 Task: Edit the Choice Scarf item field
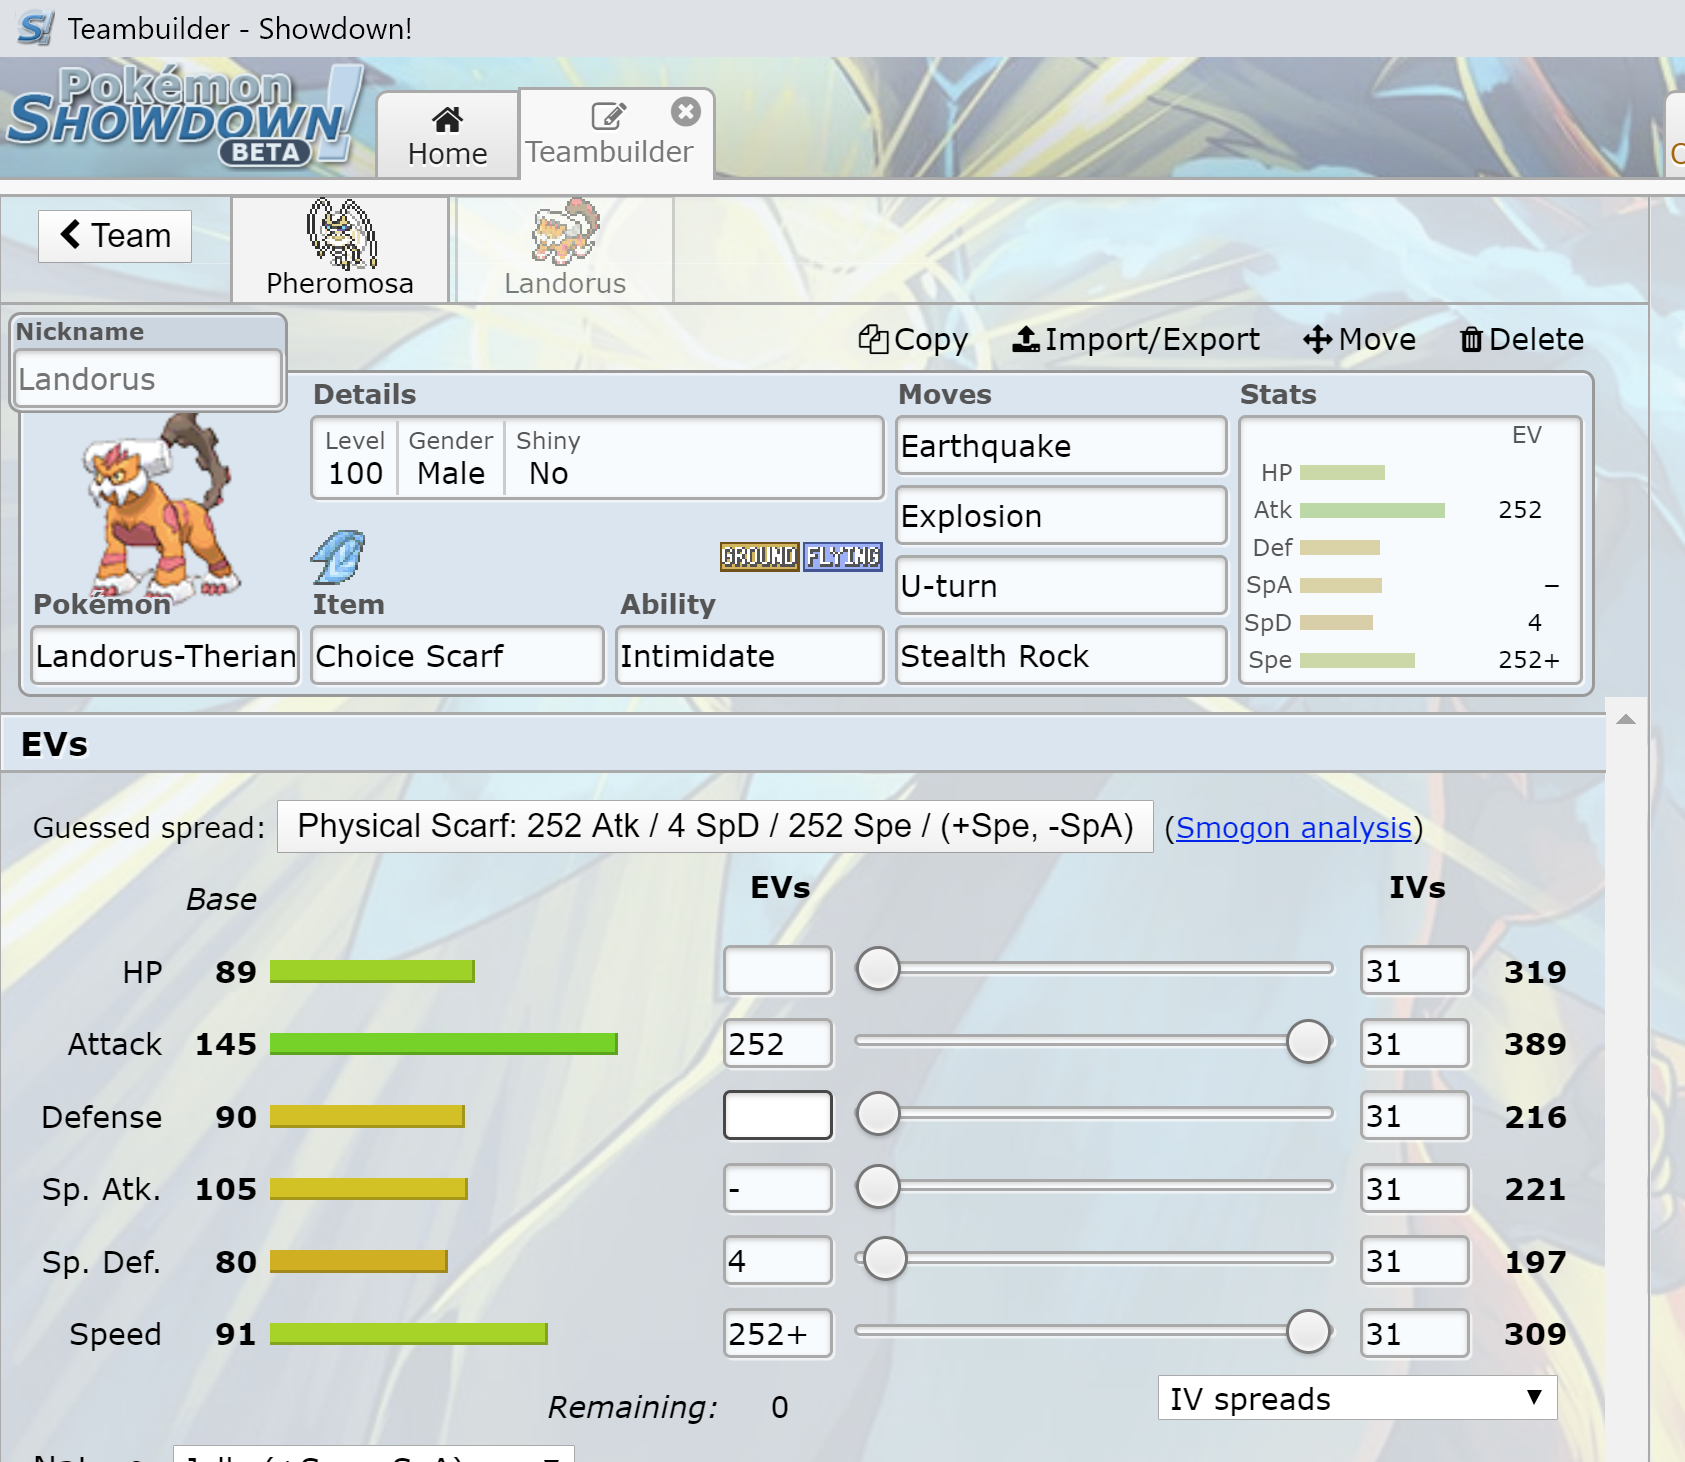pos(457,656)
